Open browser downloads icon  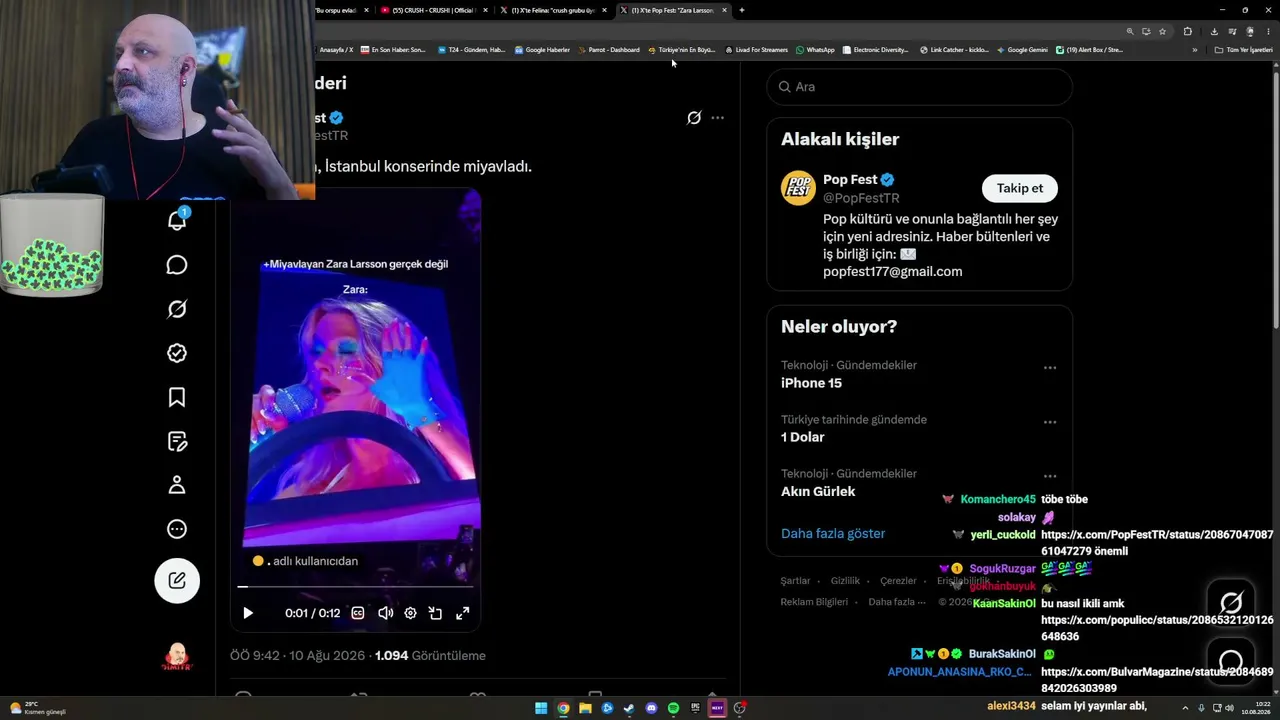tap(1214, 31)
